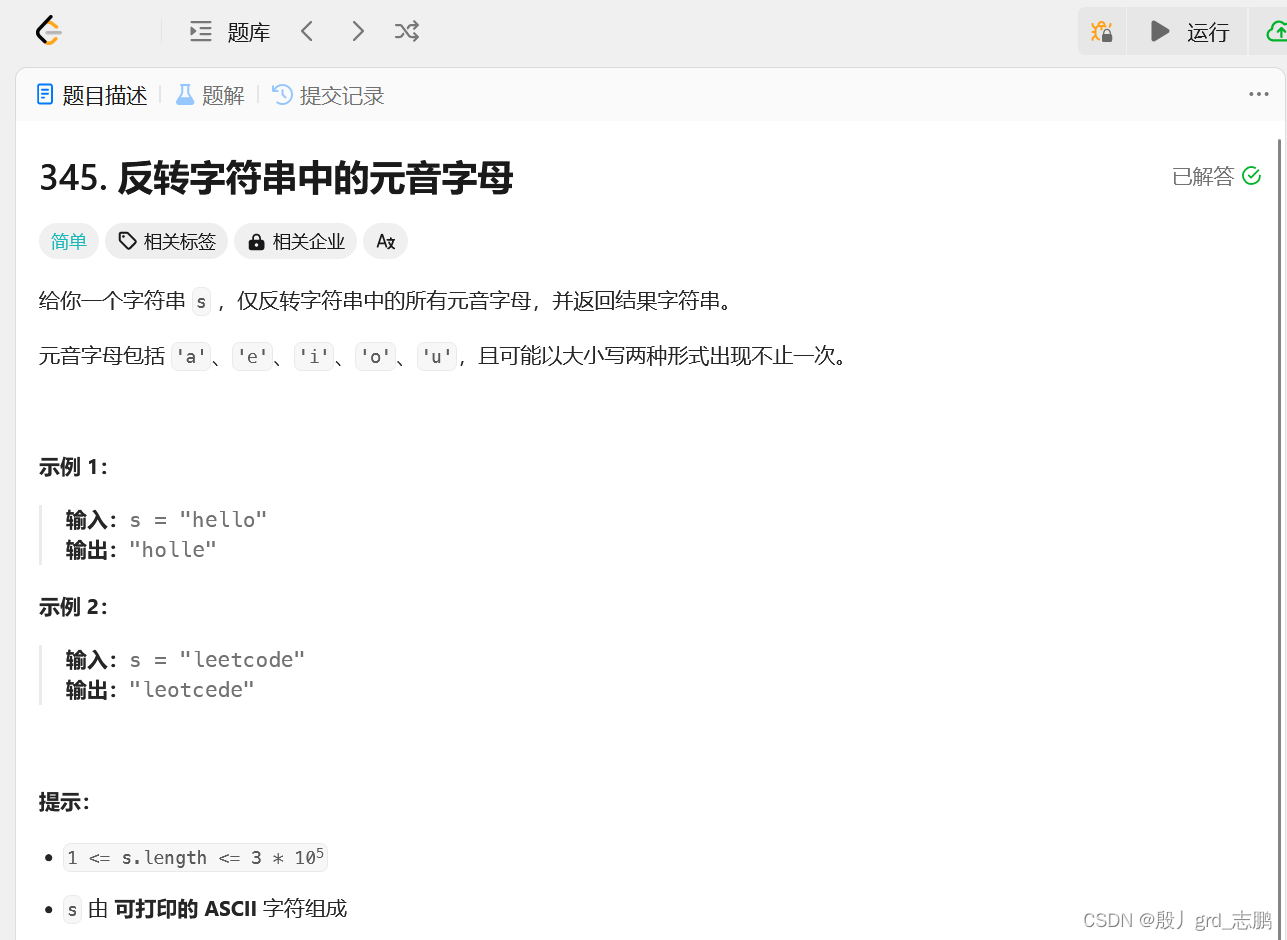Click the lock icon on 相关企业

tap(255, 241)
